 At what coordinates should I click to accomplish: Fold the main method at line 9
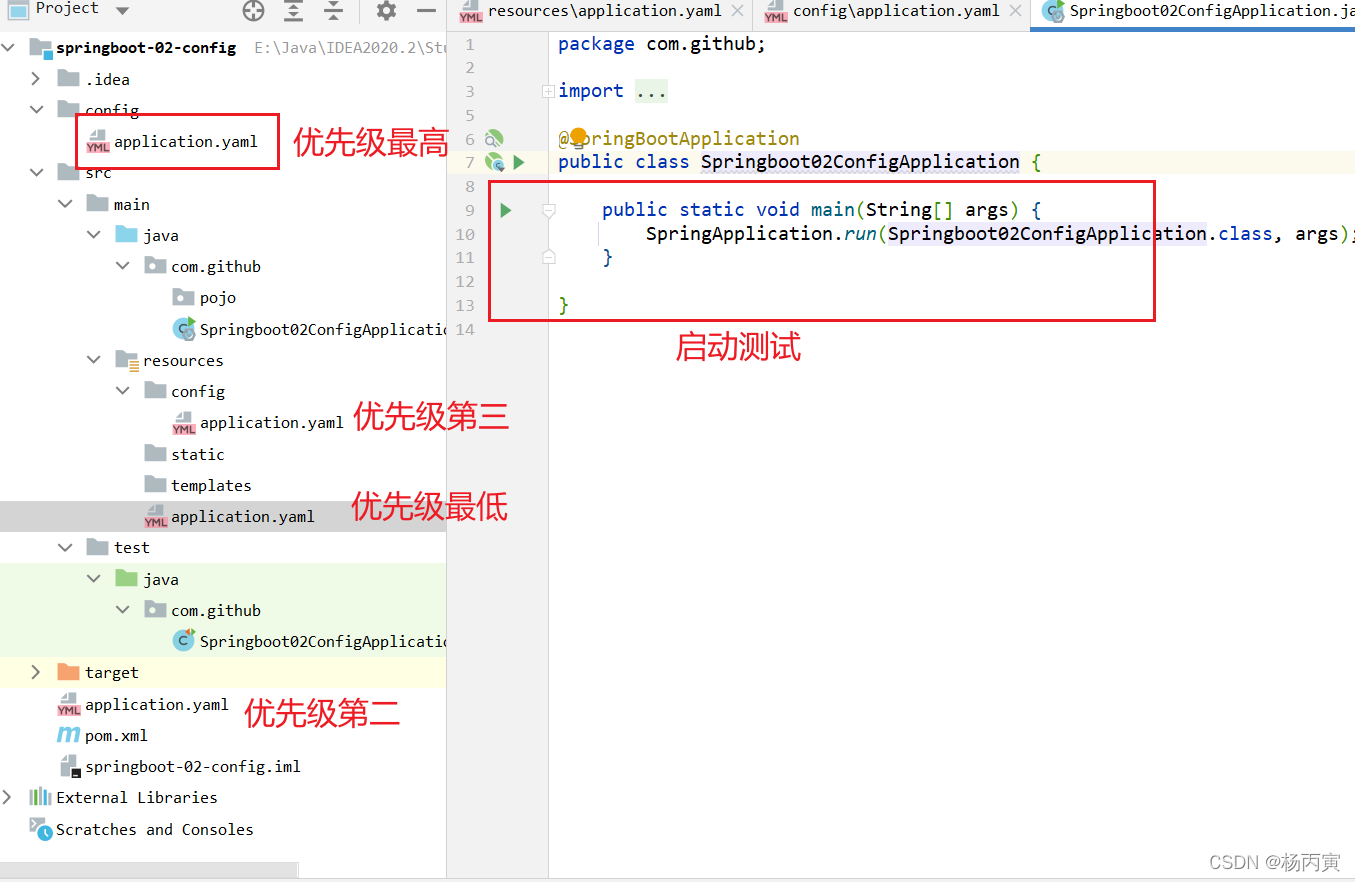548,210
